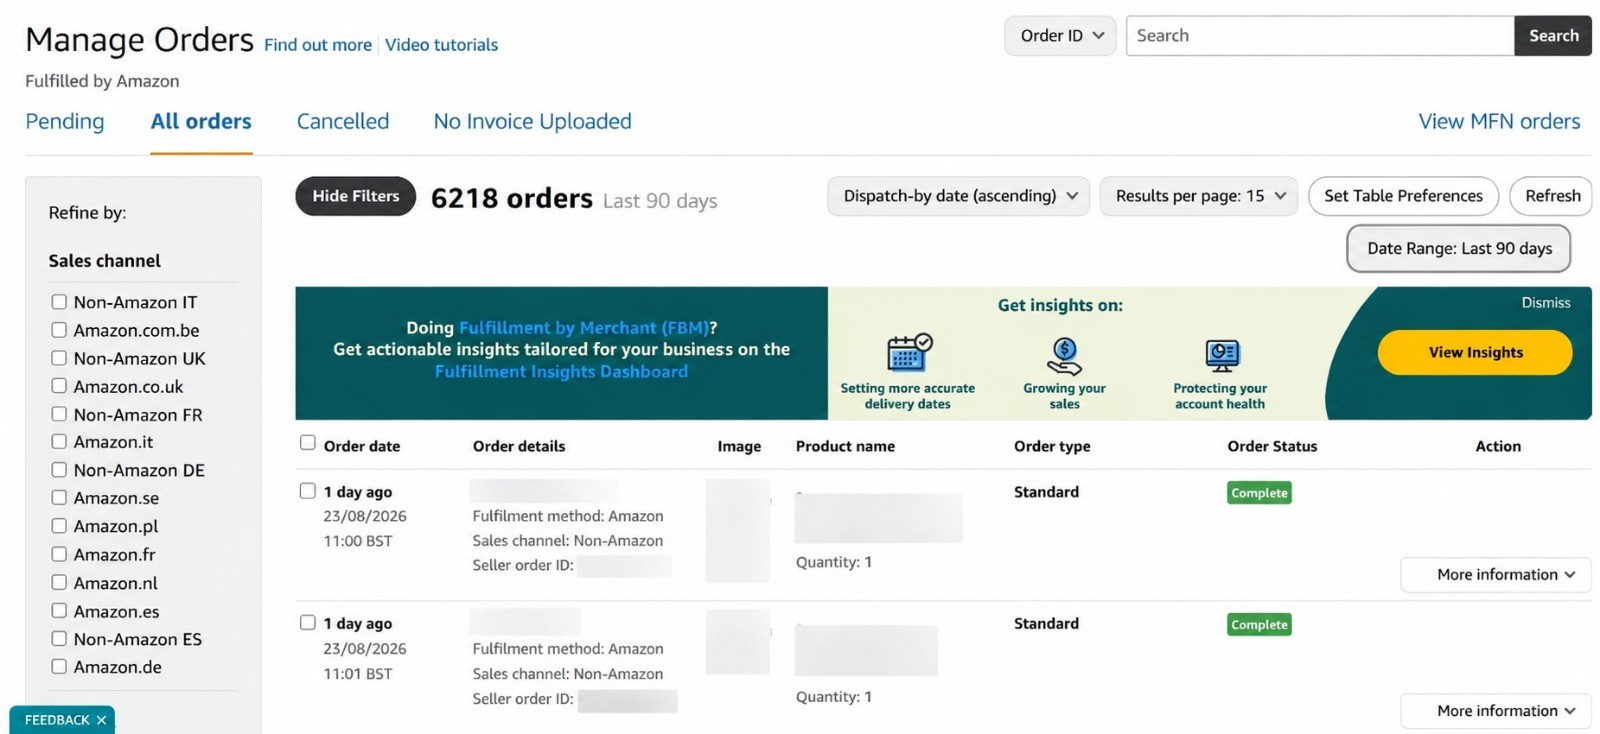Open the Cancelled orders tab
1600x734 pixels.
click(343, 121)
